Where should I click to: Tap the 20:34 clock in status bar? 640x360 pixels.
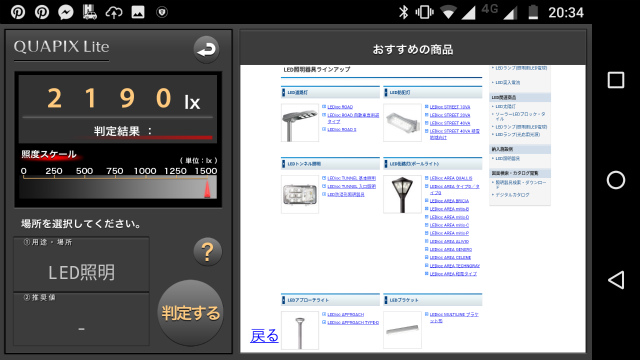[566, 13]
